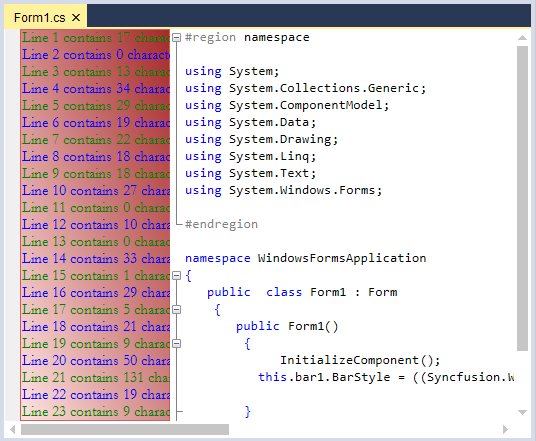Click the vertical scrollbar up arrow
Image resolution: width=536 pixels, height=441 pixels.
point(522,38)
